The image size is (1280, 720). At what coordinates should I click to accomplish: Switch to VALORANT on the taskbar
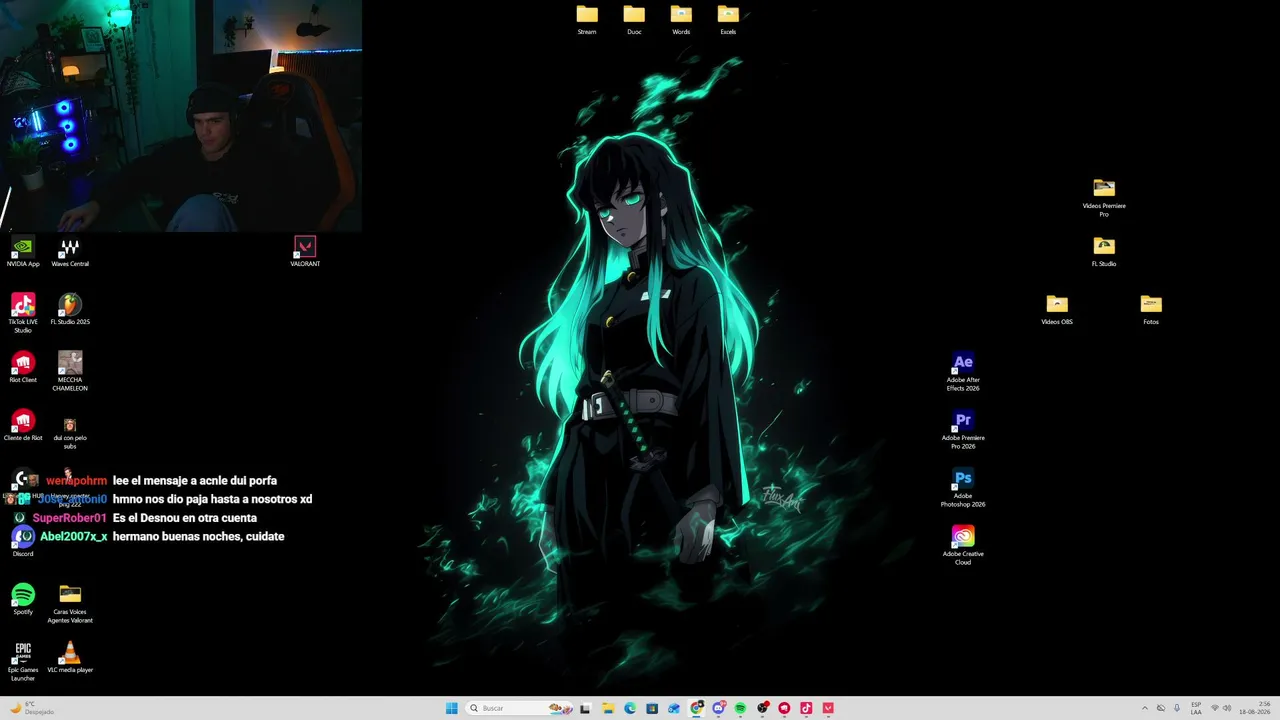828,708
